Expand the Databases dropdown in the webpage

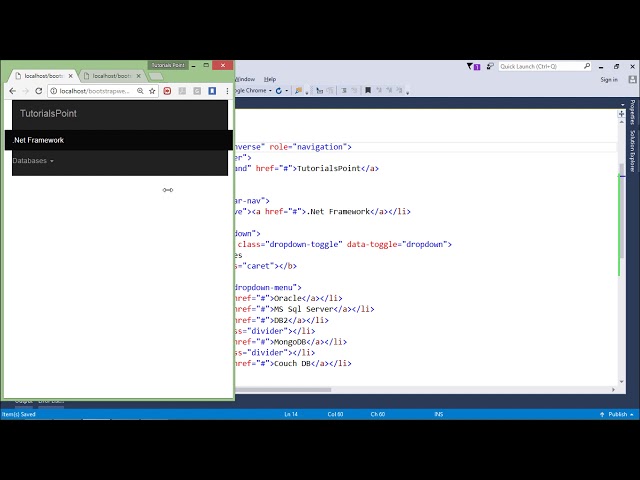coord(33,161)
